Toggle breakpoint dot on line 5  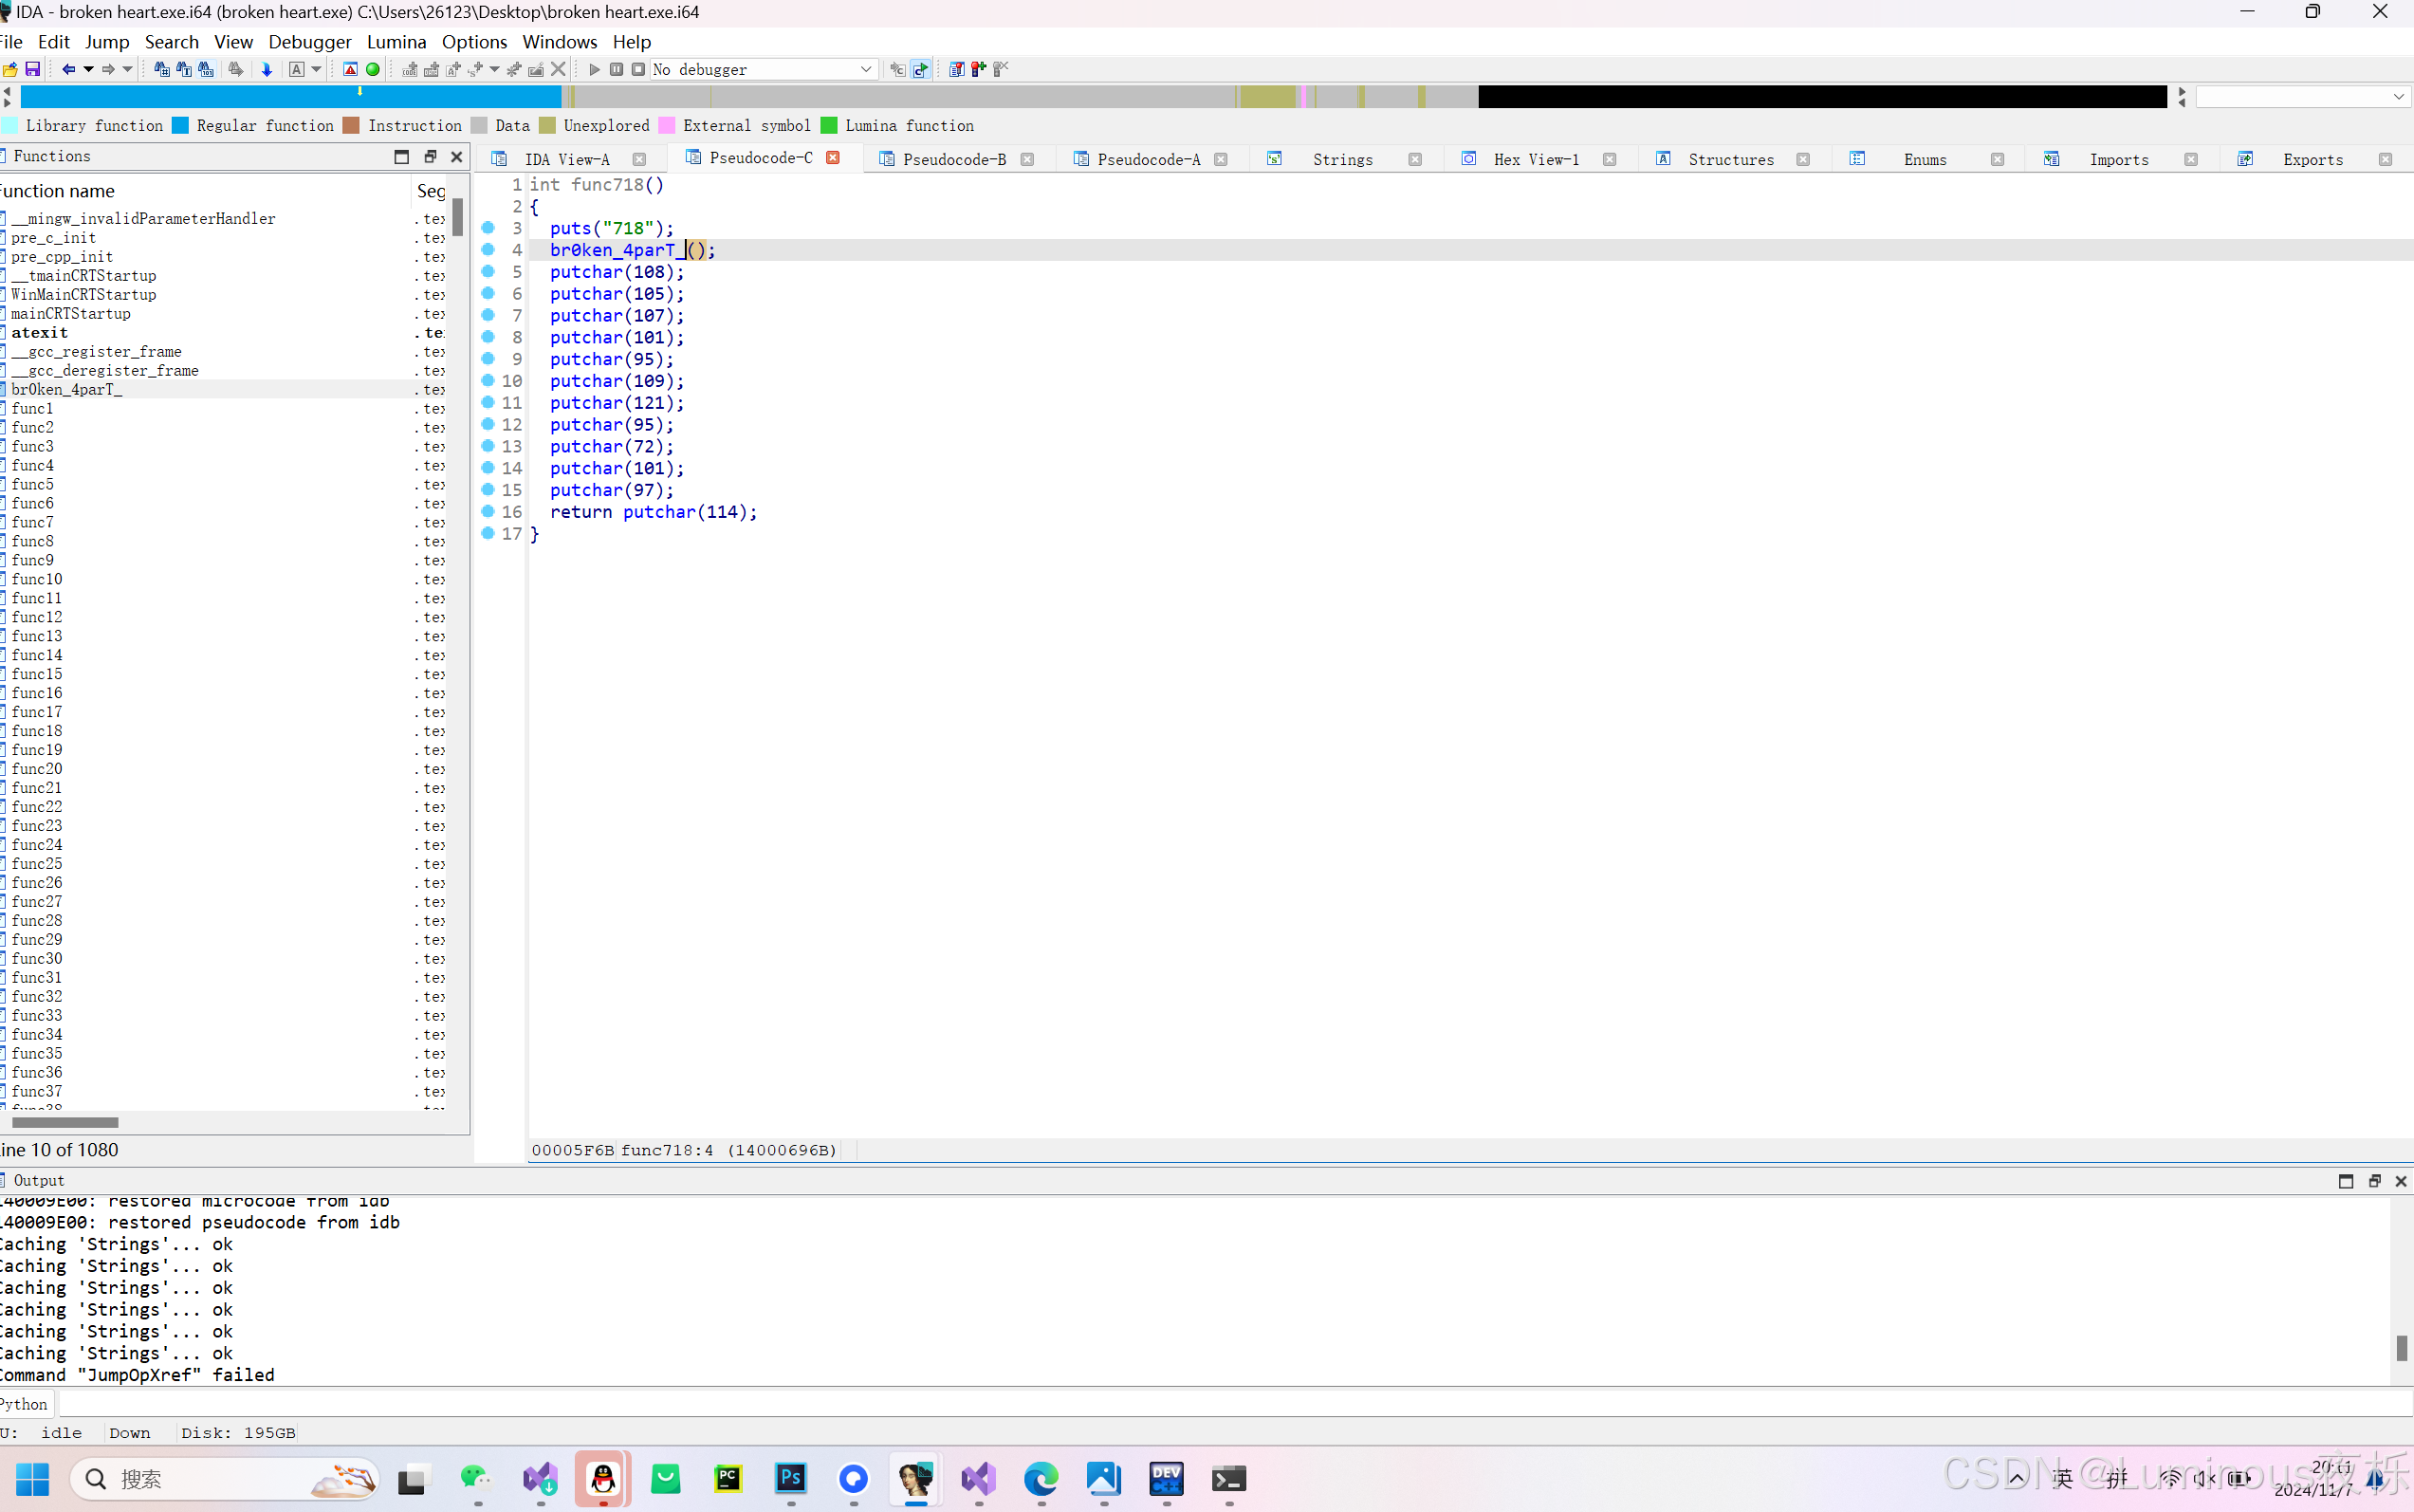488,272
